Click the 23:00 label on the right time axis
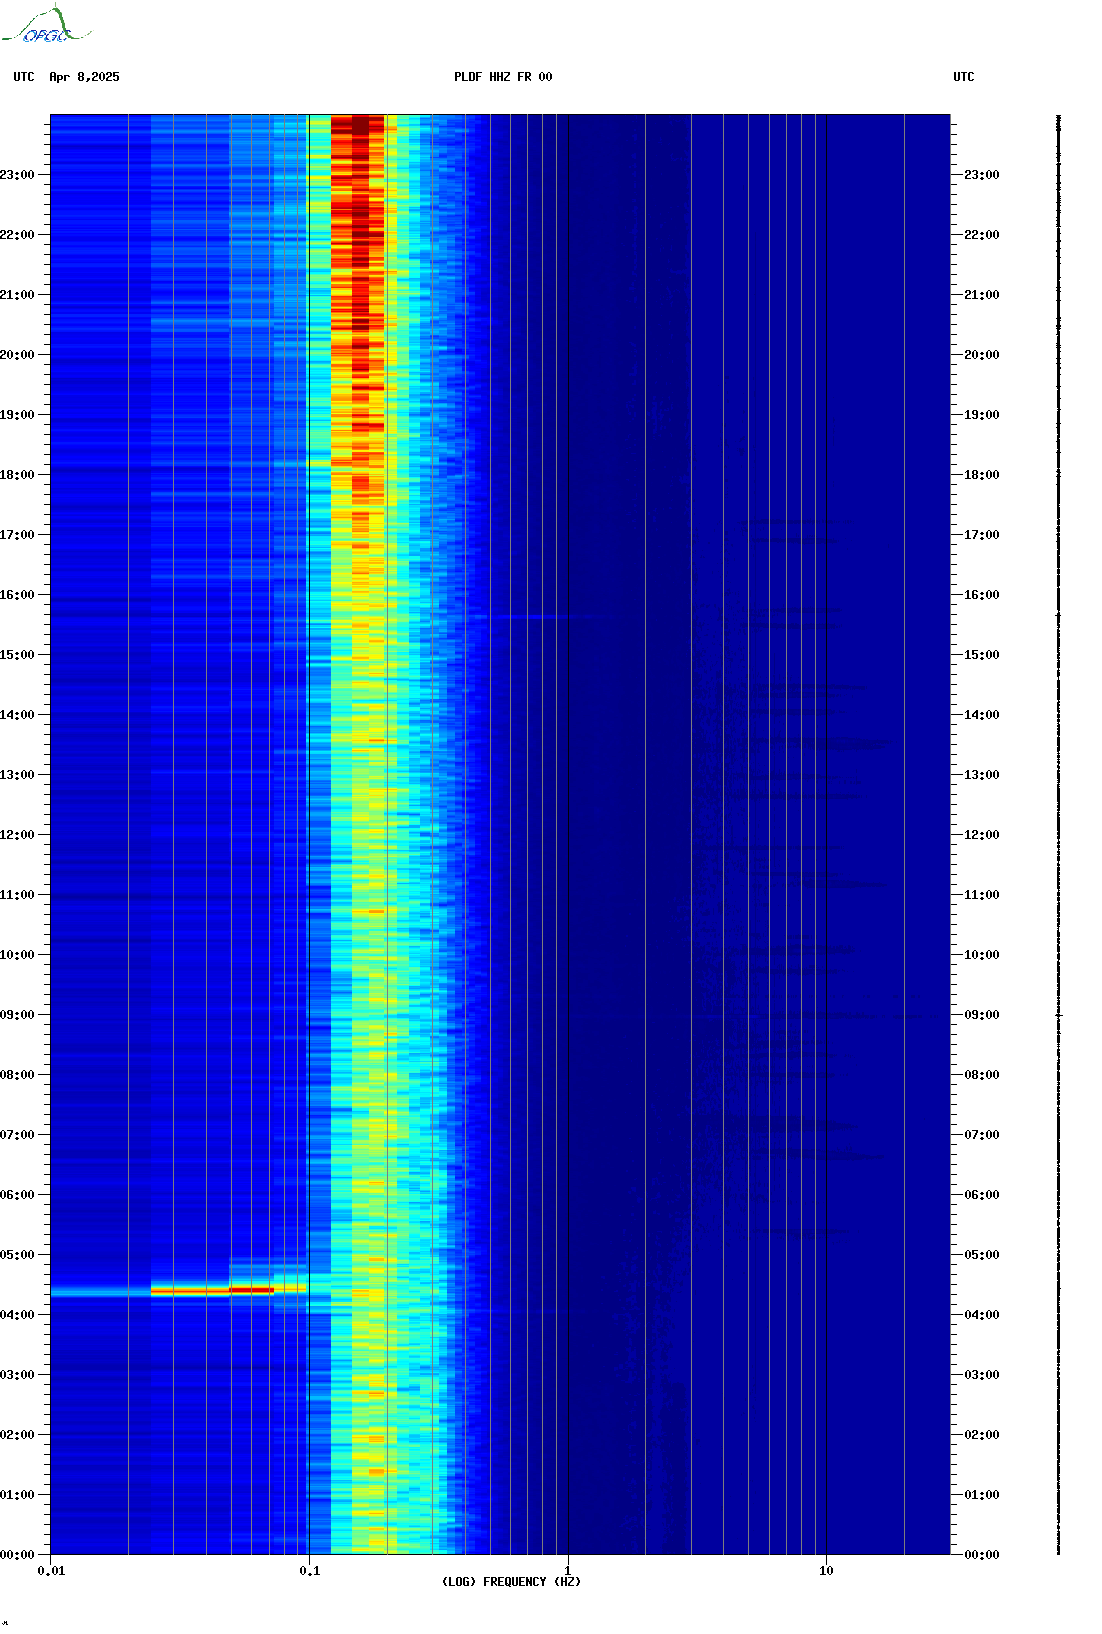Viewport: 1102px width, 1634px height. tap(982, 175)
